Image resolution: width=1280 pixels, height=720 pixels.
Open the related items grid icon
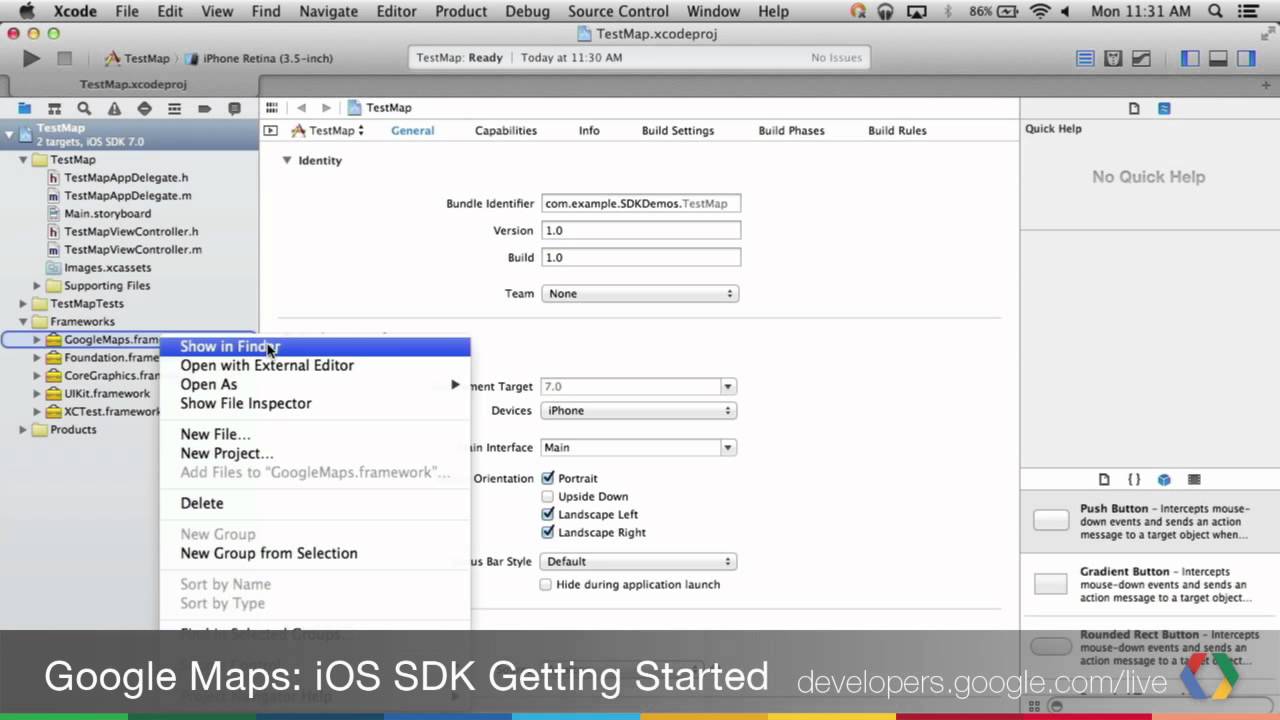click(271, 107)
